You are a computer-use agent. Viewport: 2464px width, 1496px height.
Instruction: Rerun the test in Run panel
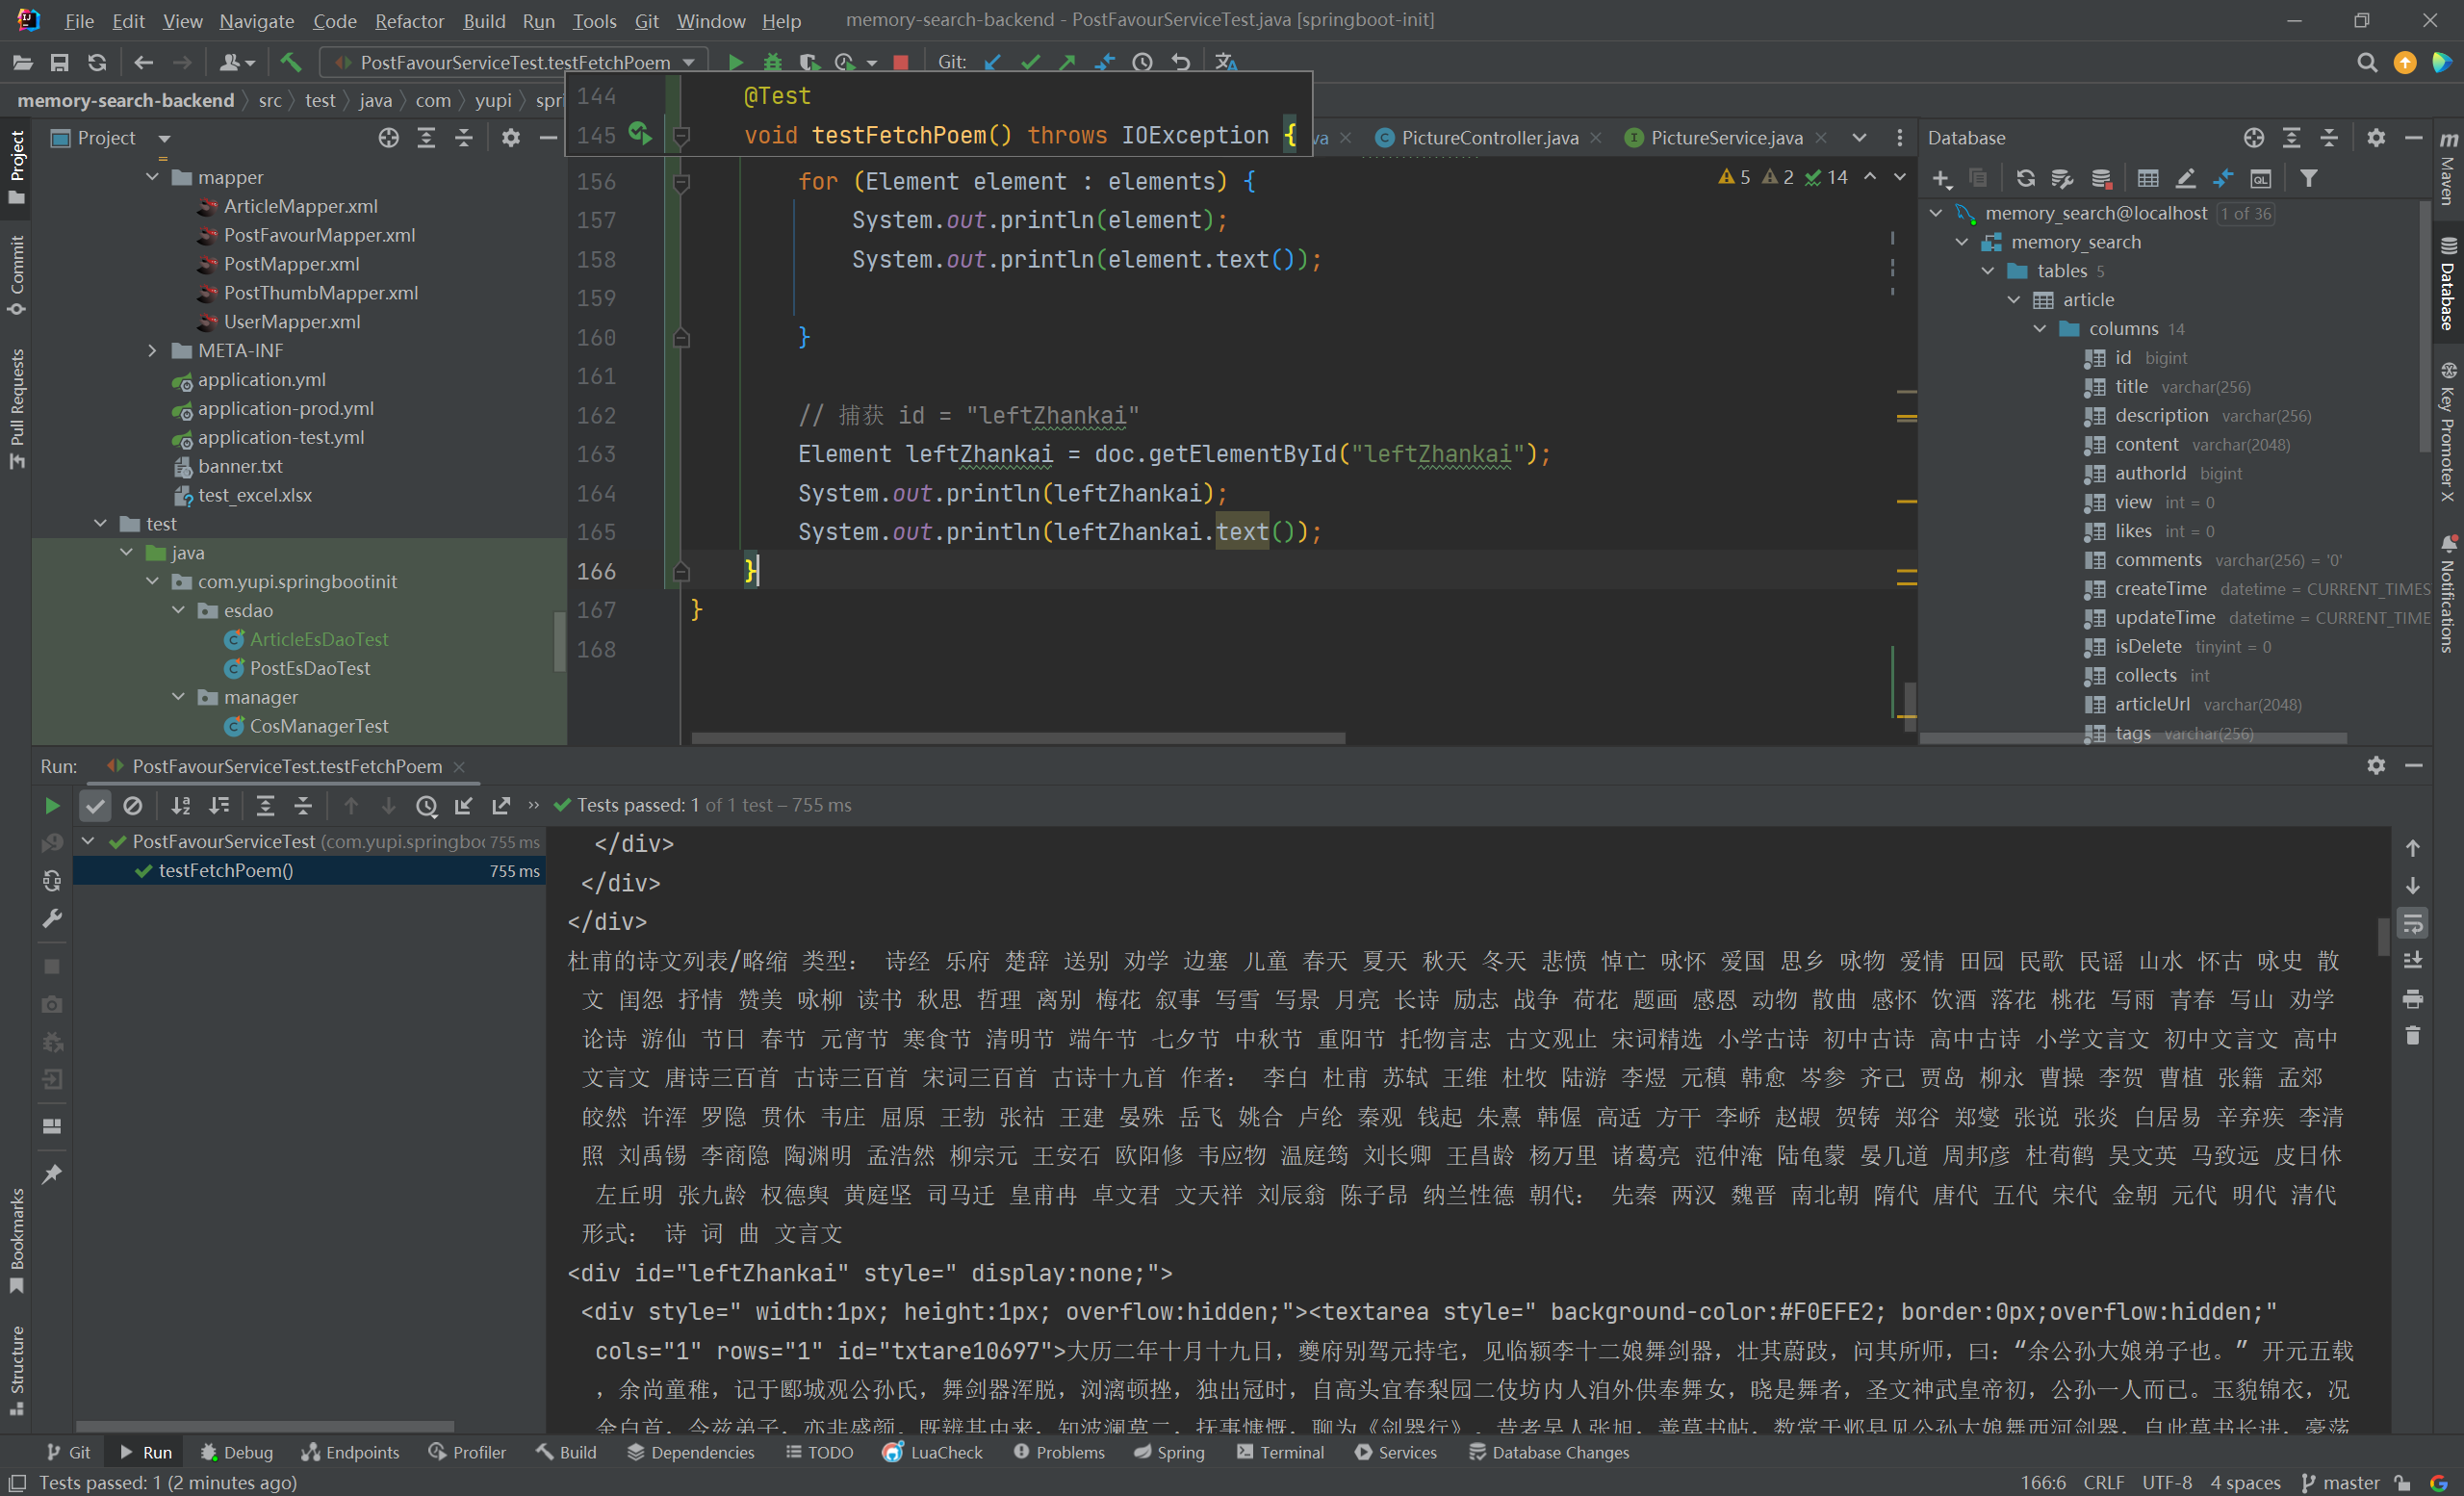(52, 806)
